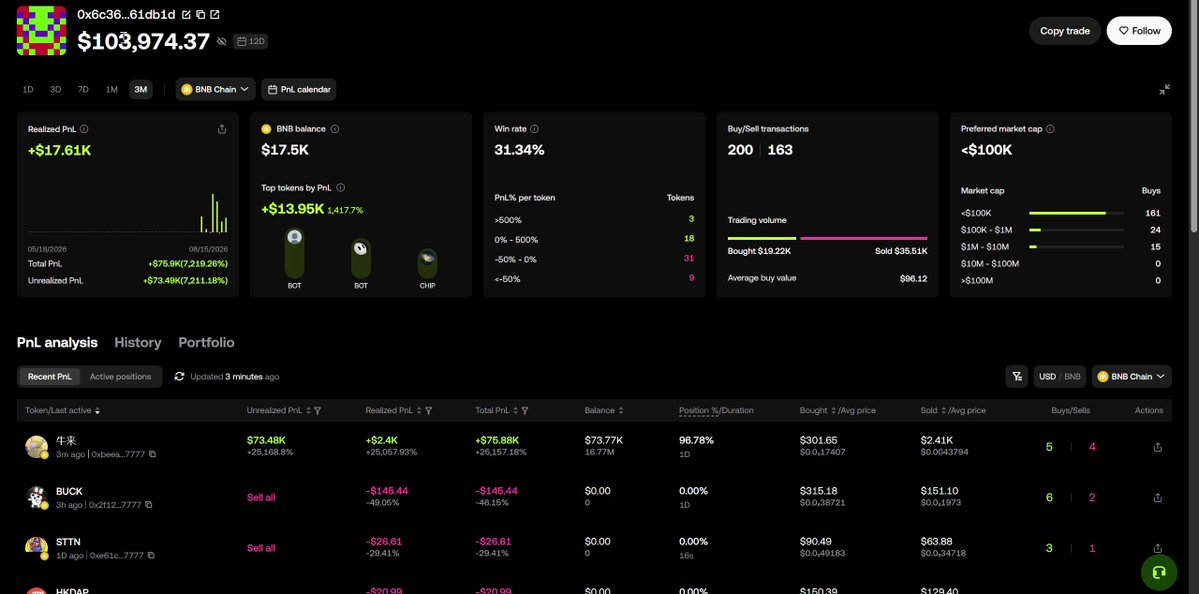Refresh the PnL analysis data

pyautogui.click(x=180, y=376)
